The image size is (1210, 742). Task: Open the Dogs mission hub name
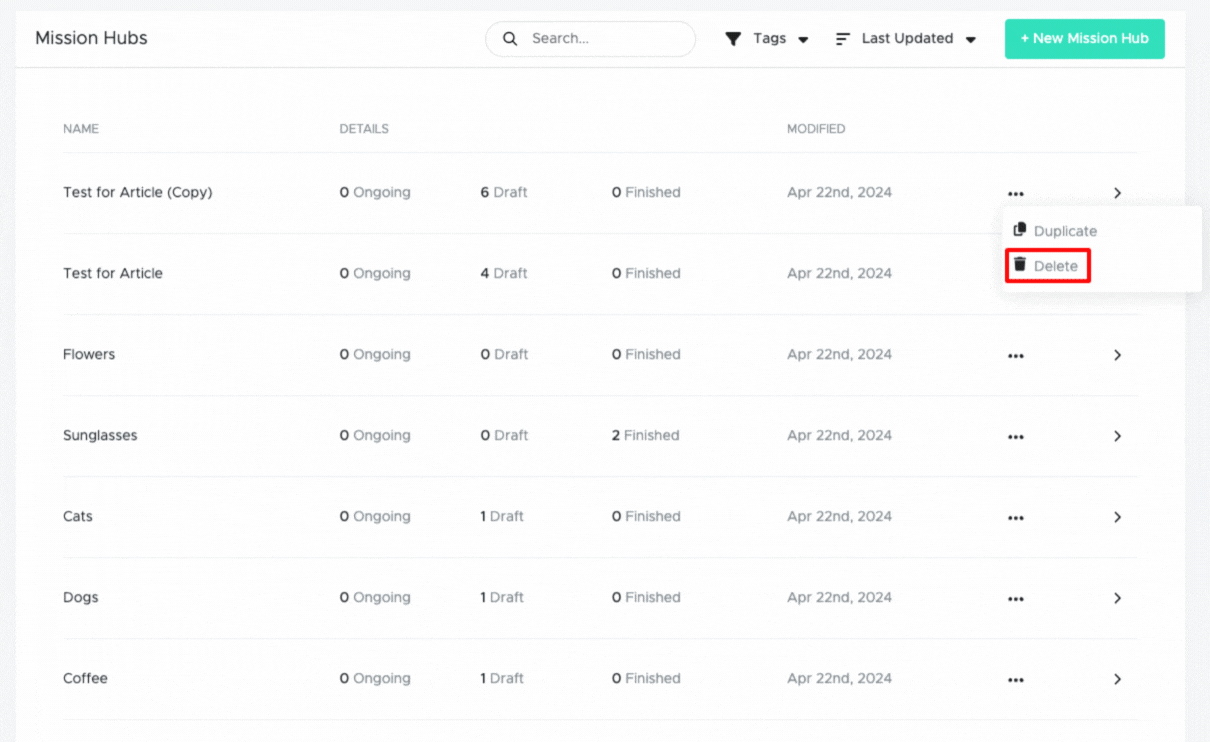coord(81,597)
